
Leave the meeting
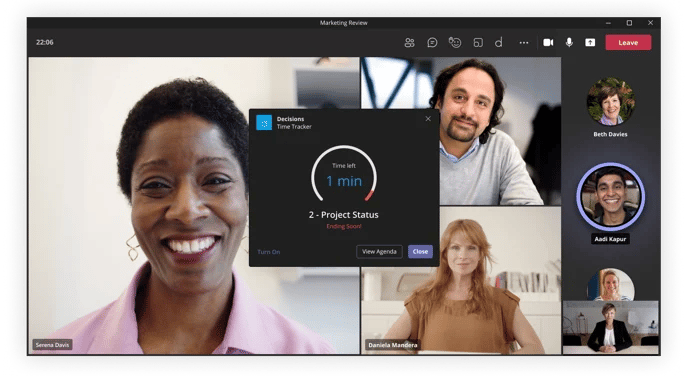[628, 43]
